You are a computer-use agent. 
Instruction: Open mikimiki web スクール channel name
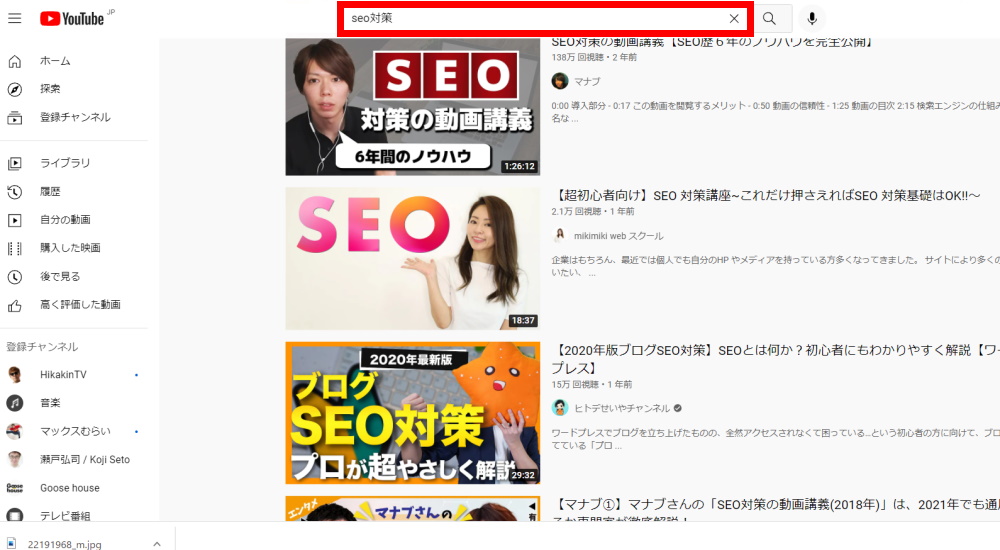click(x=619, y=236)
